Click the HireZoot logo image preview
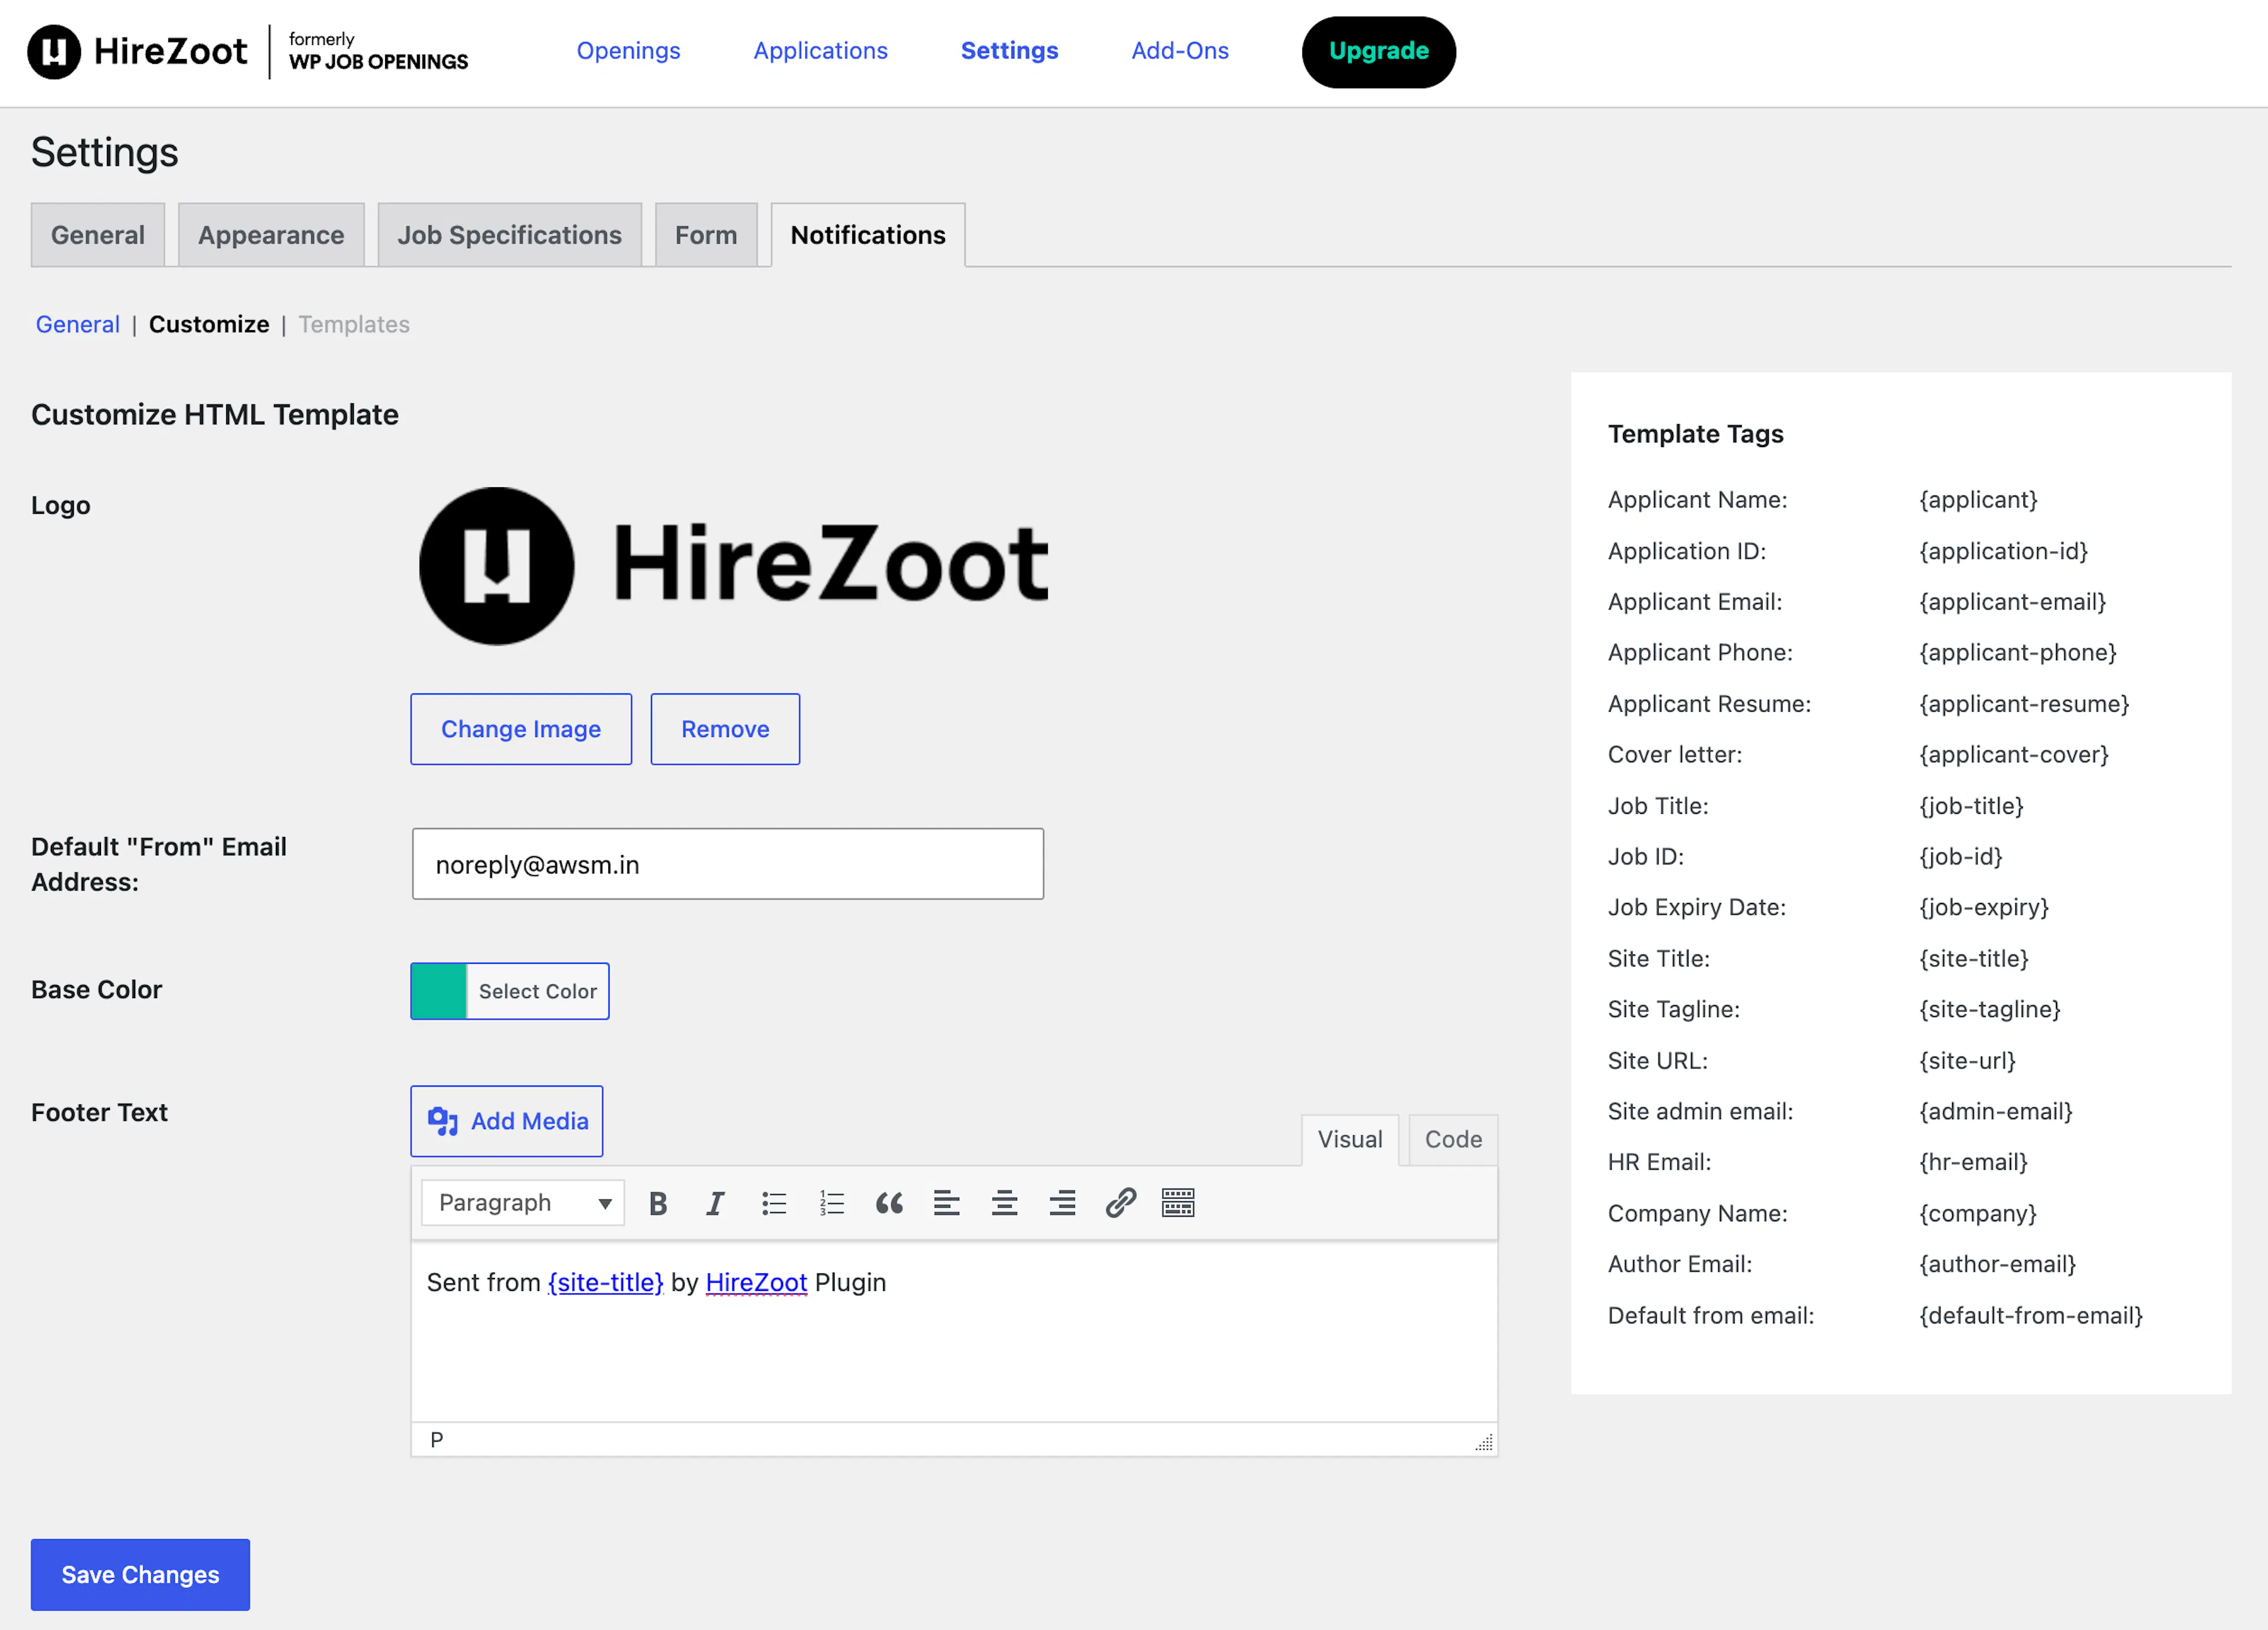 coord(734,566)
